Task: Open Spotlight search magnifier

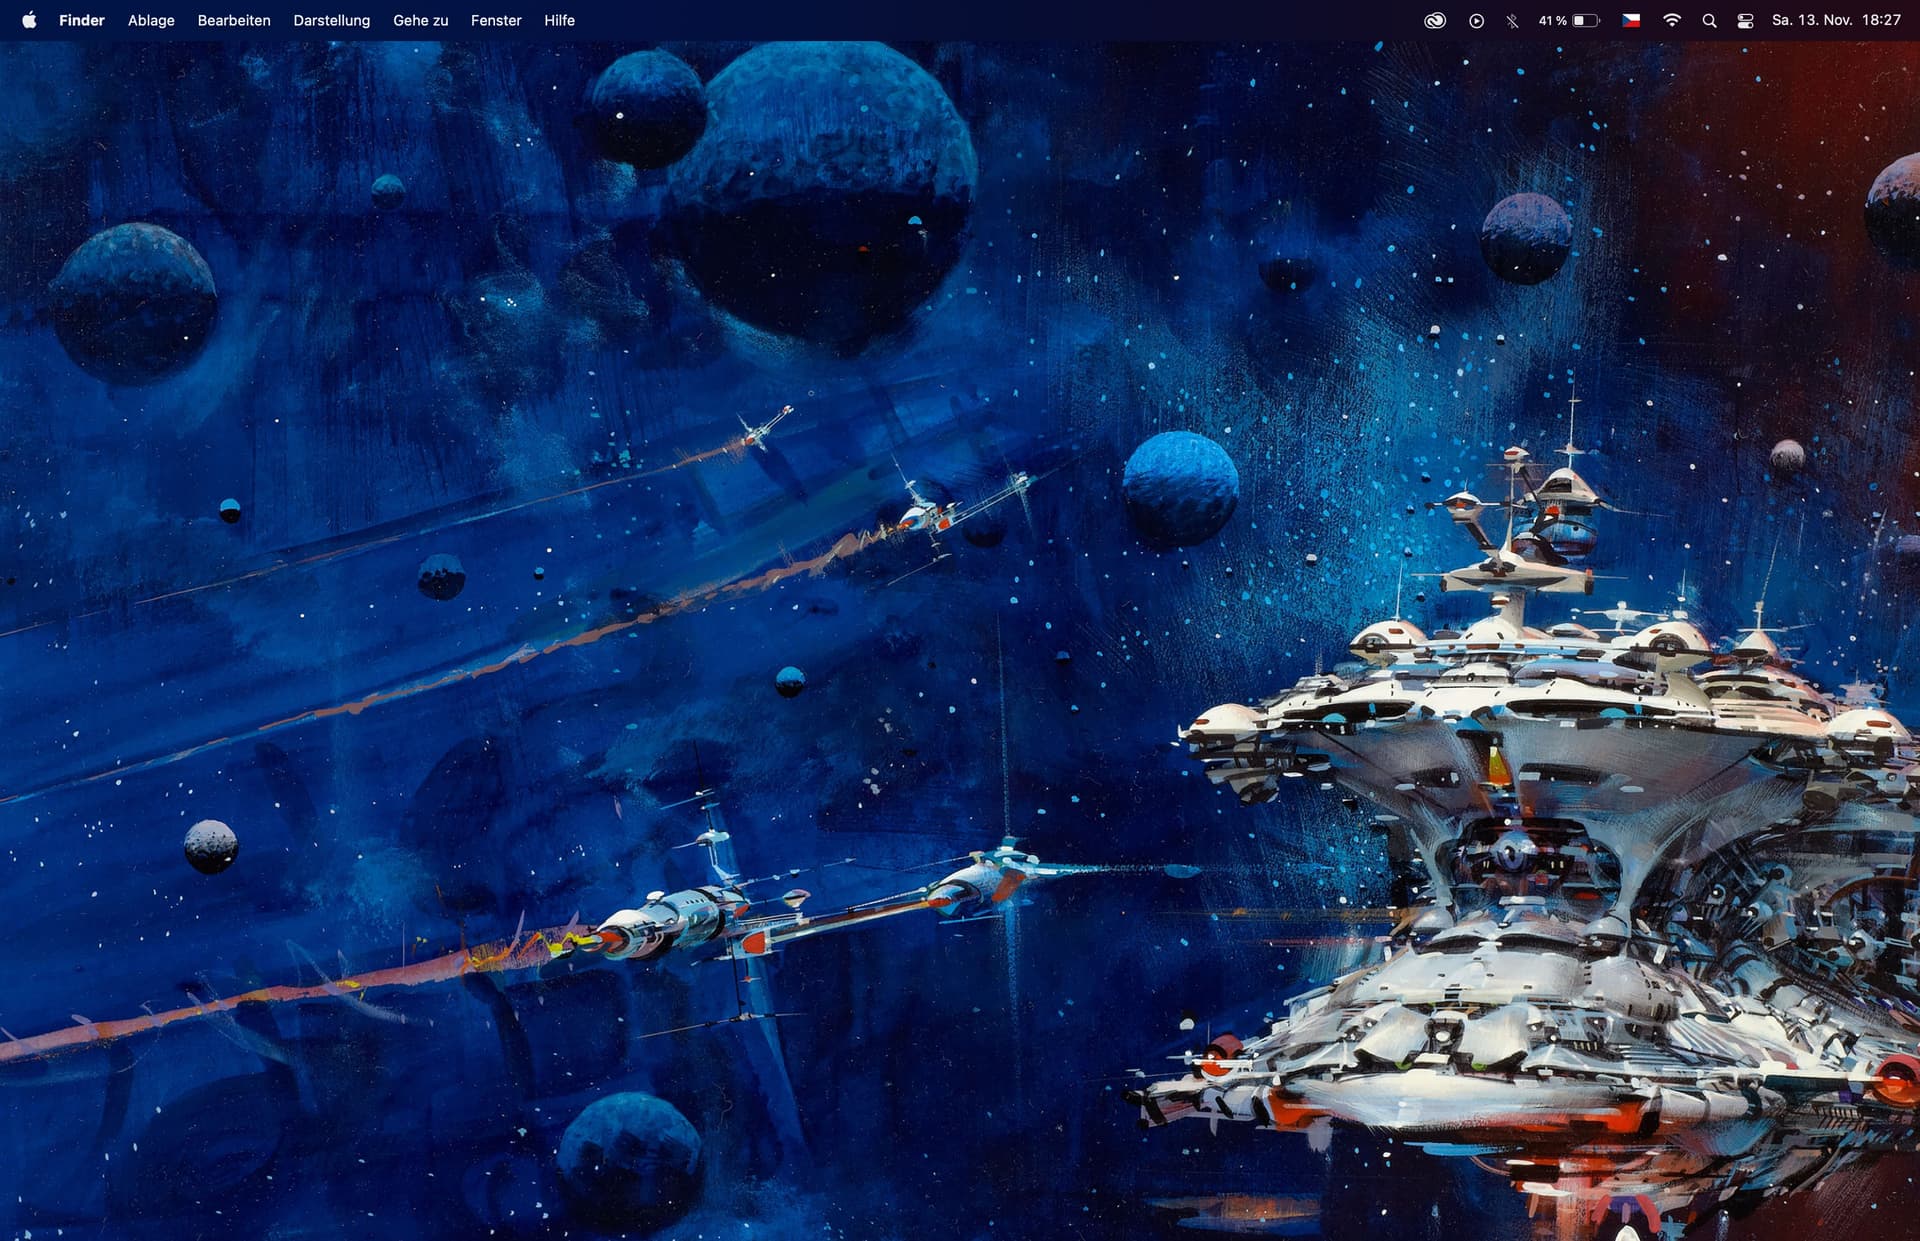Action: (1709, 20)
